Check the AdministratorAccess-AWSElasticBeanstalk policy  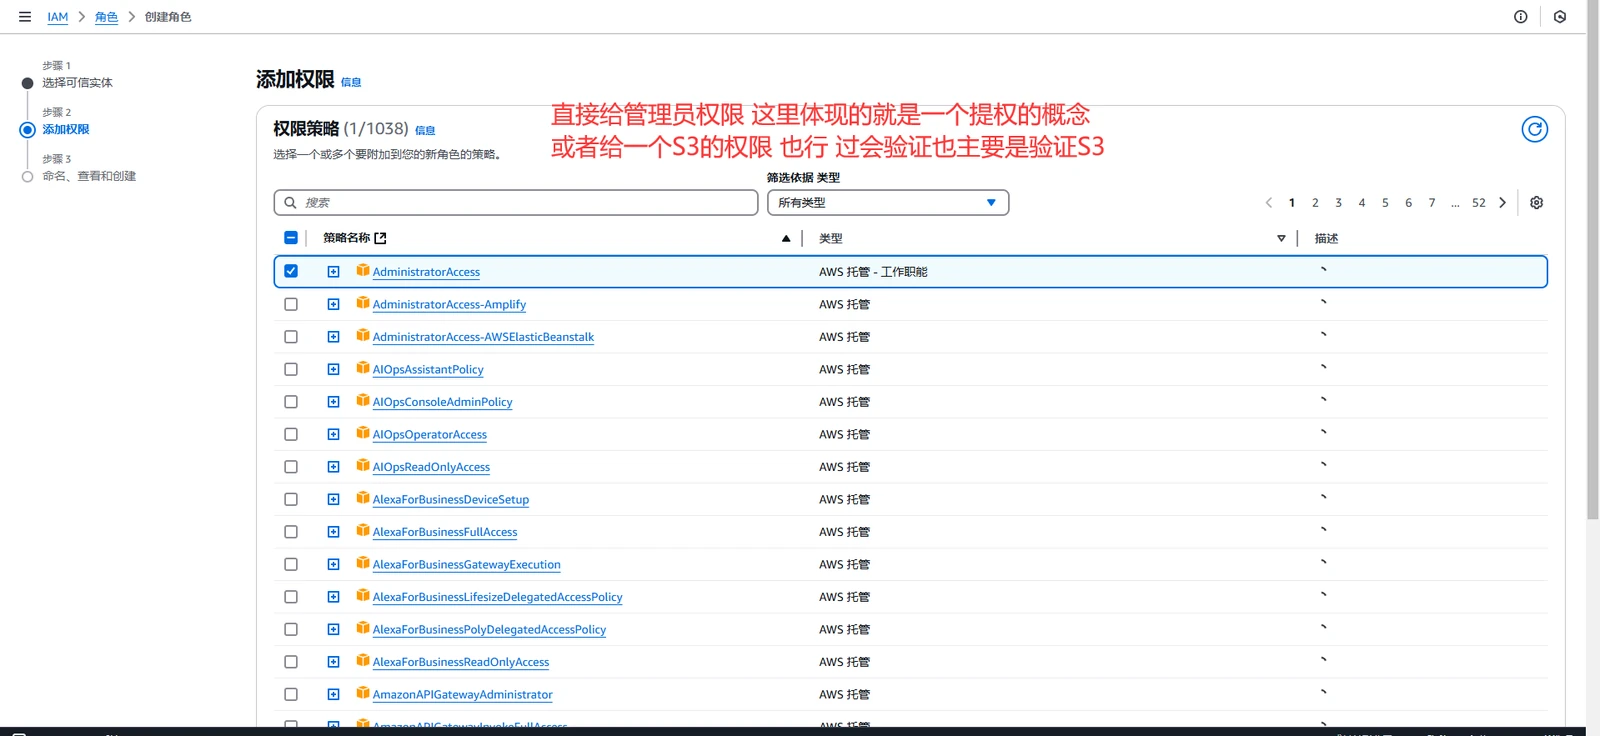pos(291,337)
